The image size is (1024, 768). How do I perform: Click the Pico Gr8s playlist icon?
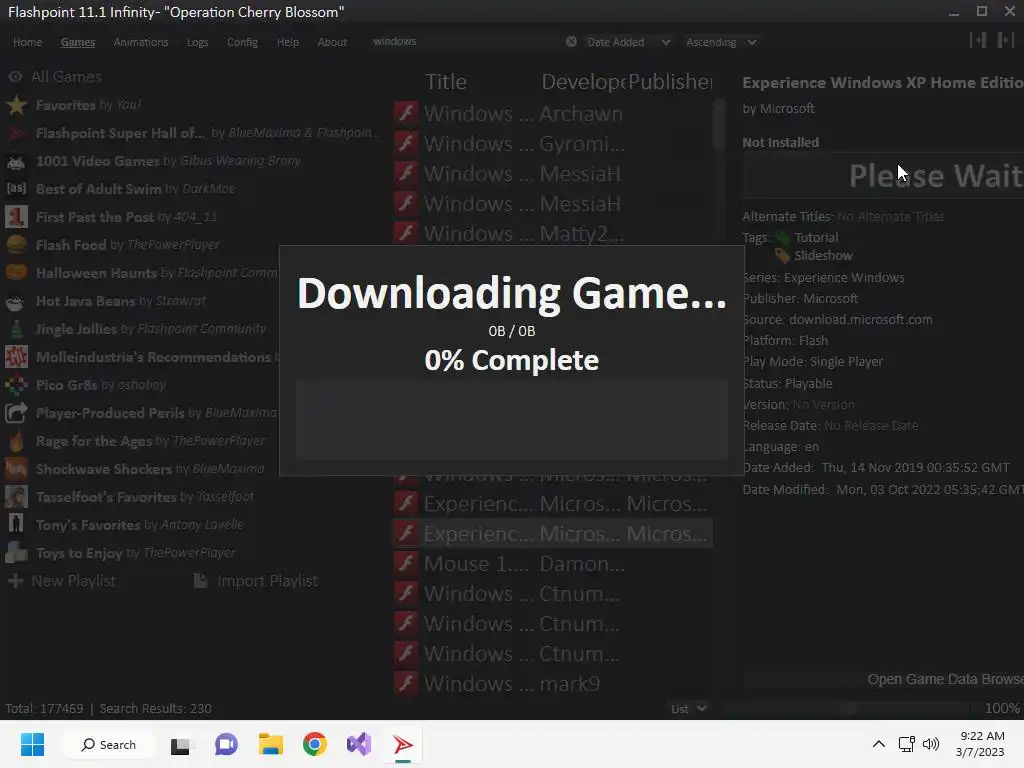click(x=16, y=385)
